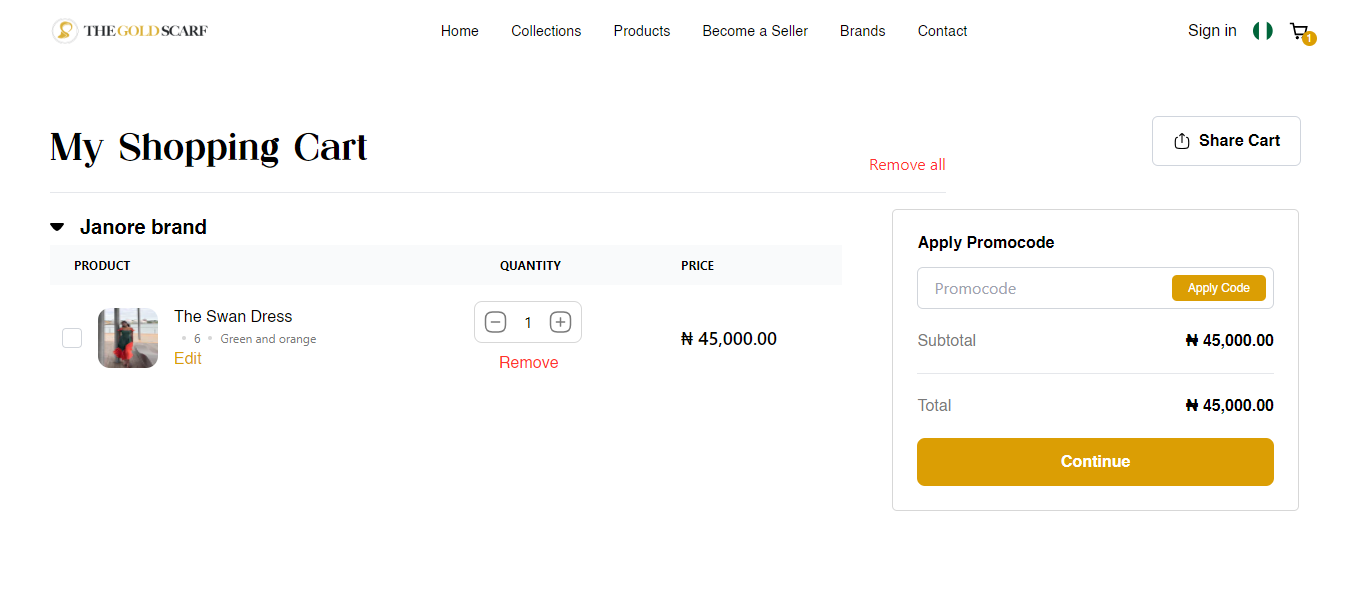1349x596 pixels.
Task: Click the My Shopping Cart heading
Action: click(209, 147)
